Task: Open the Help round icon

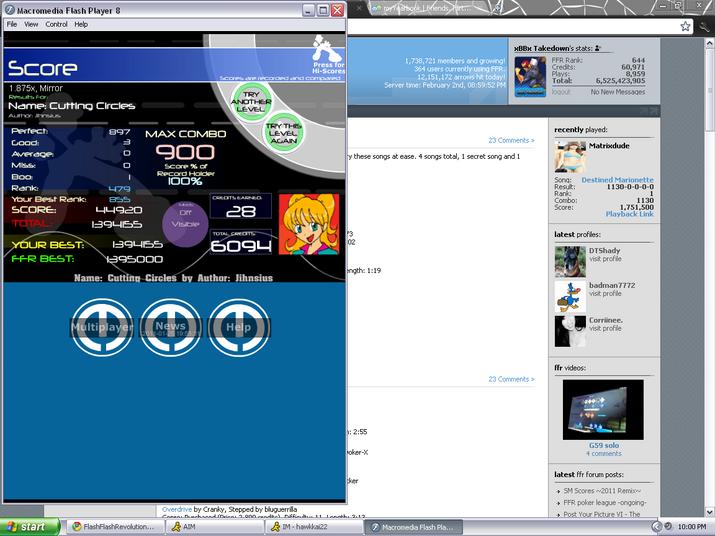Action: point(238,327)
